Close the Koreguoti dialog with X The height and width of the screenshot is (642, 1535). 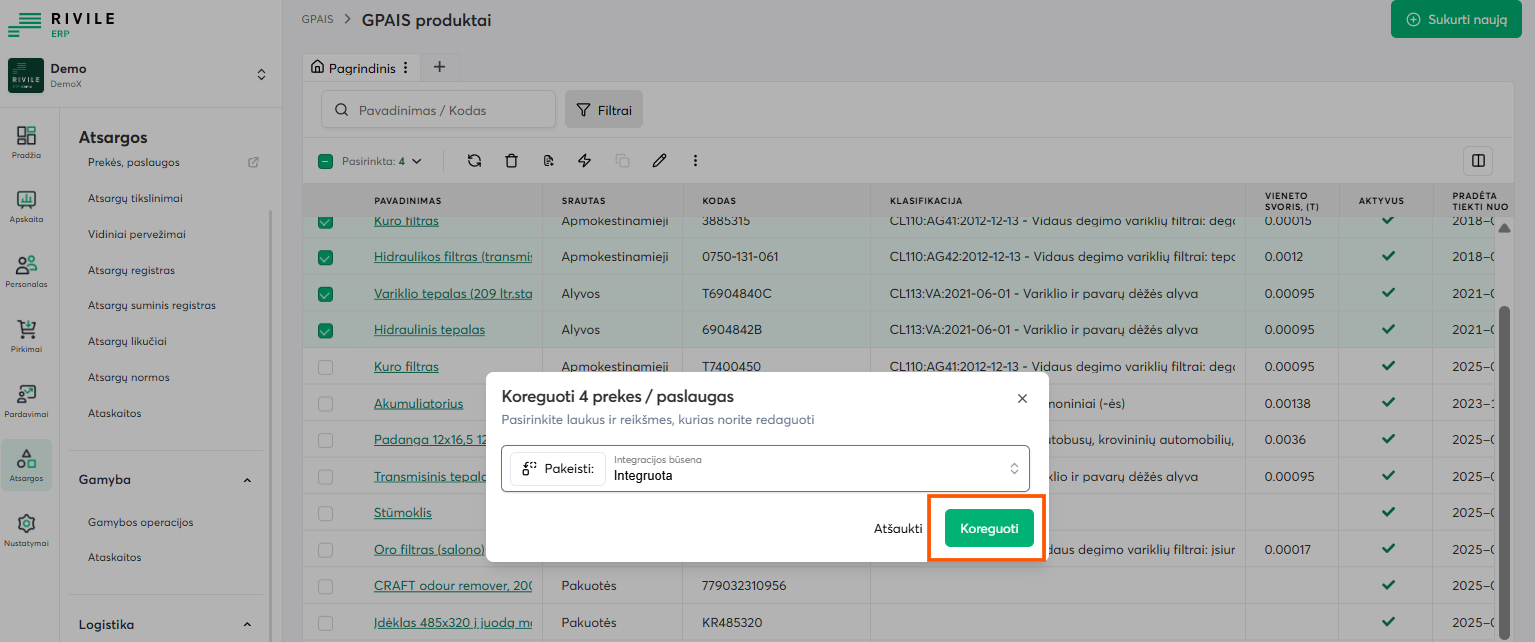[x=1022, y=398]
